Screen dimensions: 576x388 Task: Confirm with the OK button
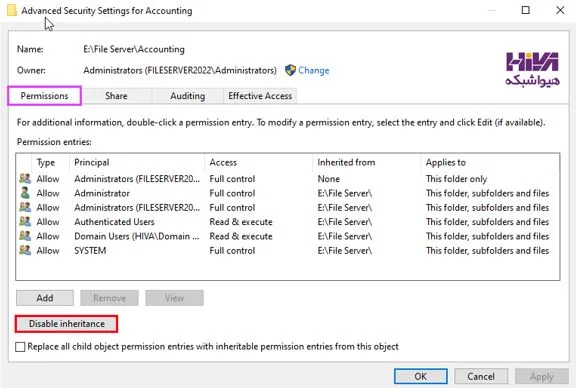pyautogui.click(x=421, y=376)
